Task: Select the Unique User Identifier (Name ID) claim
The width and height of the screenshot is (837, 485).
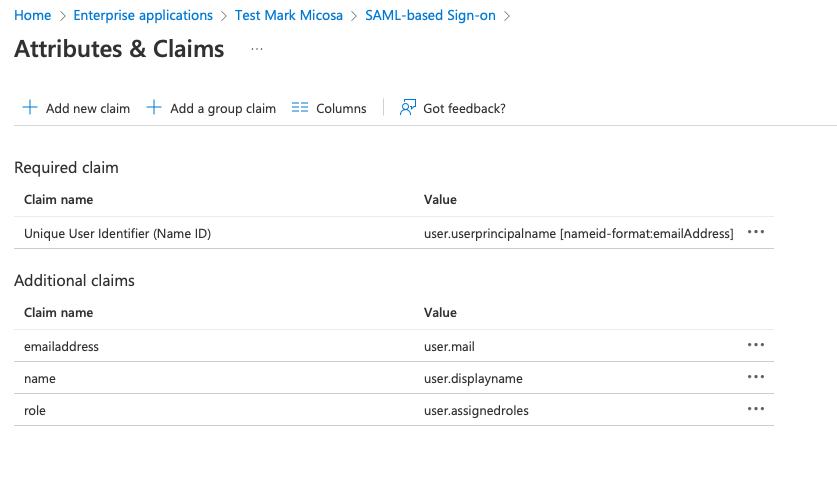Action: [117, 233]
